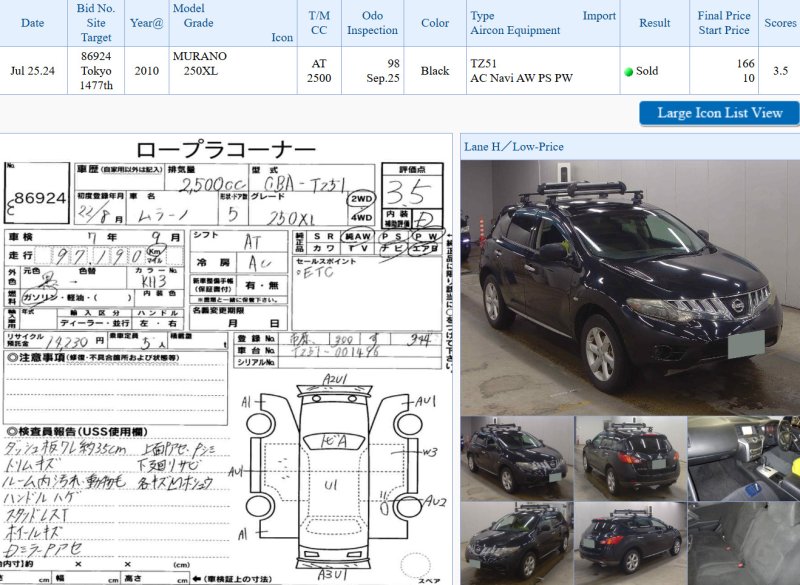Image resolution: width=800 pixels, height=585 pixels.
Task: Select the thumbnail of car front facing left
Action: pos(516,543)
